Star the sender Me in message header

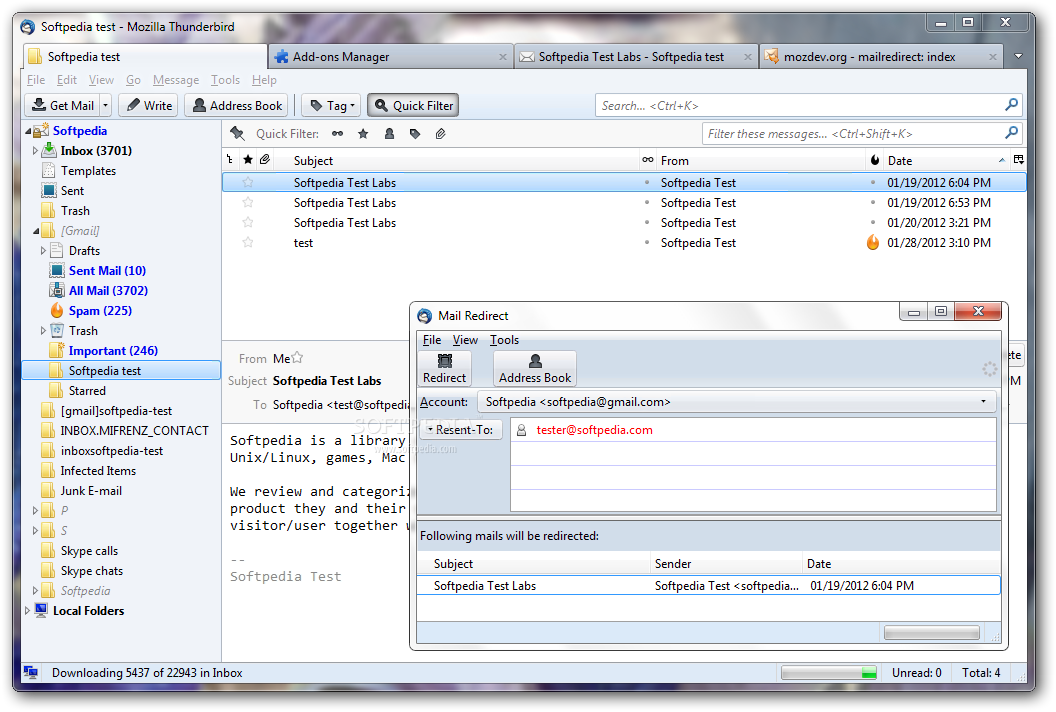click(297, 358)
